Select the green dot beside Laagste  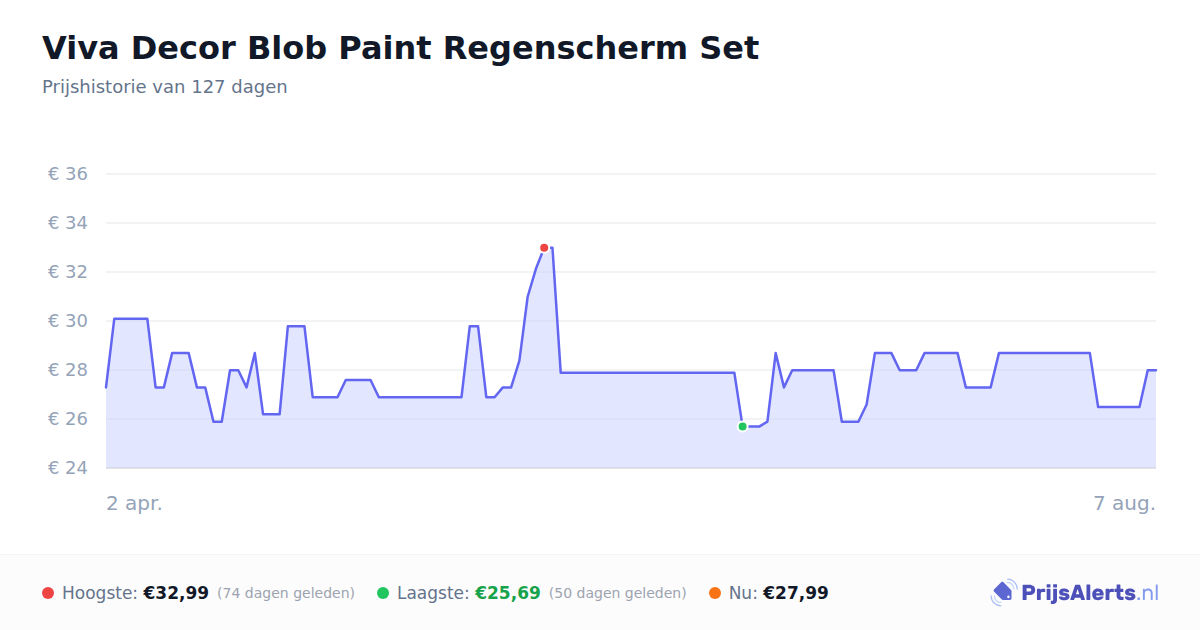pyautogui.click(x=383, y=593)
